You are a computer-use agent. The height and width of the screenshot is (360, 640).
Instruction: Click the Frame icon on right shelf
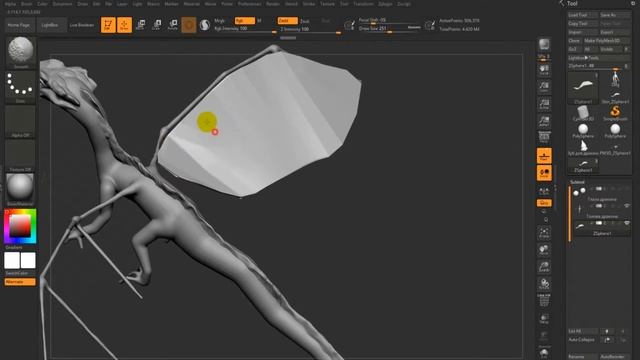tap(544, 233)
